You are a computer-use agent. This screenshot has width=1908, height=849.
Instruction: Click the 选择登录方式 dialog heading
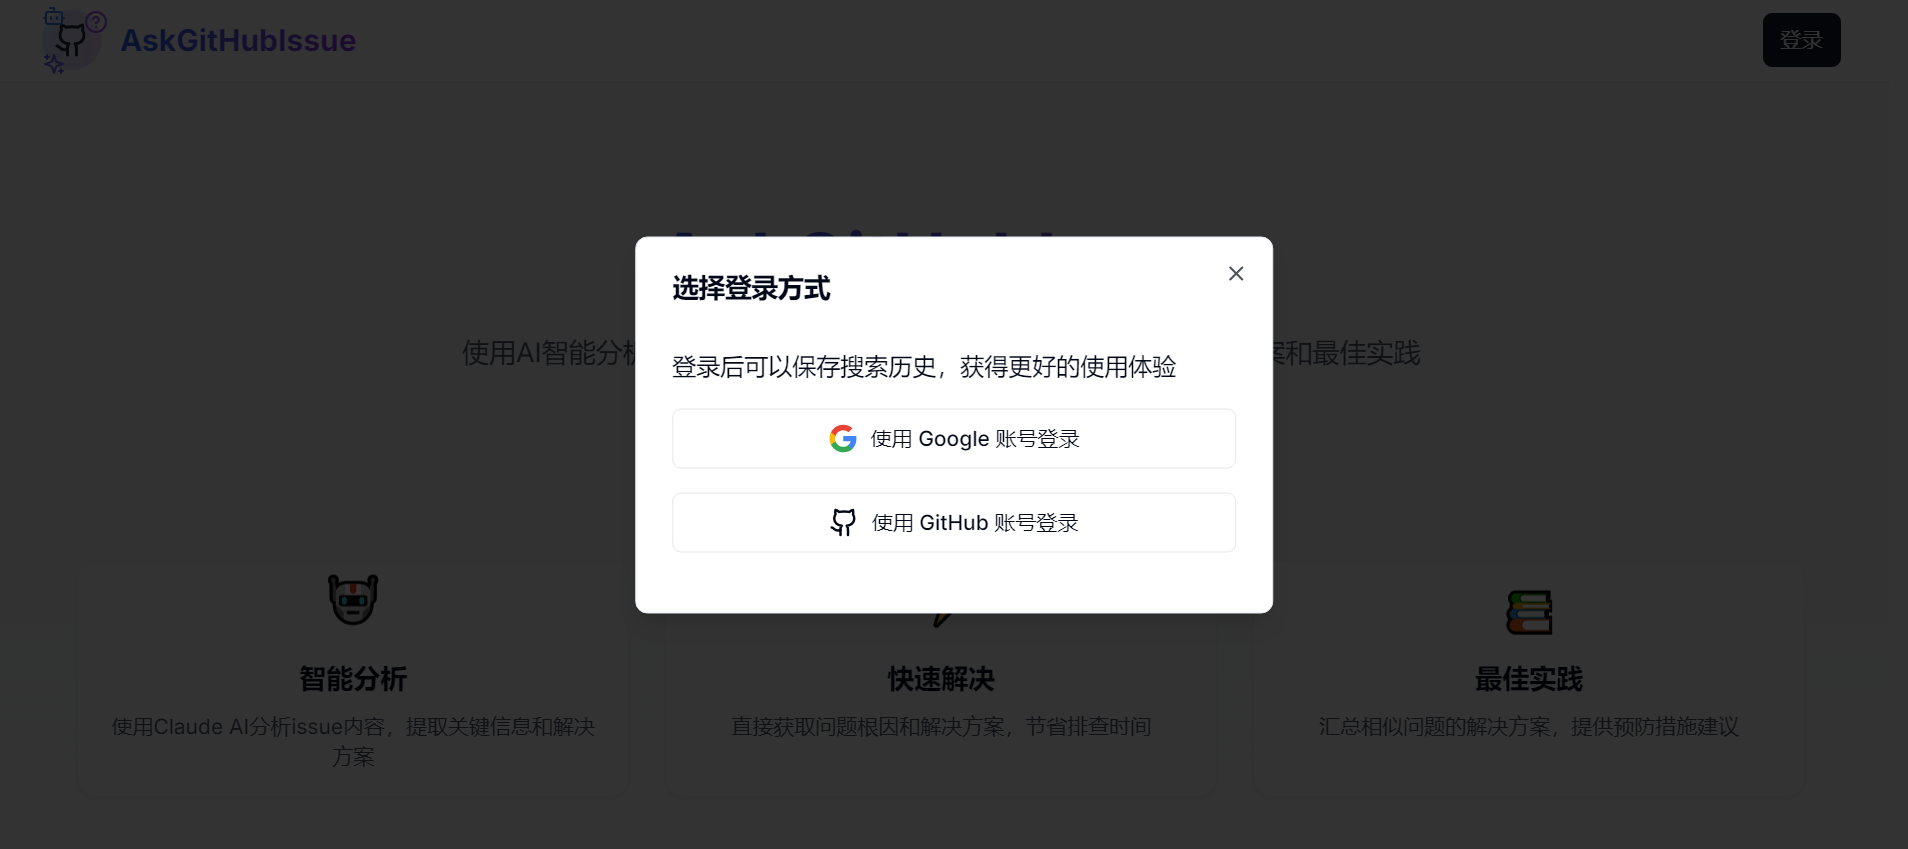[x=751, y=289]
